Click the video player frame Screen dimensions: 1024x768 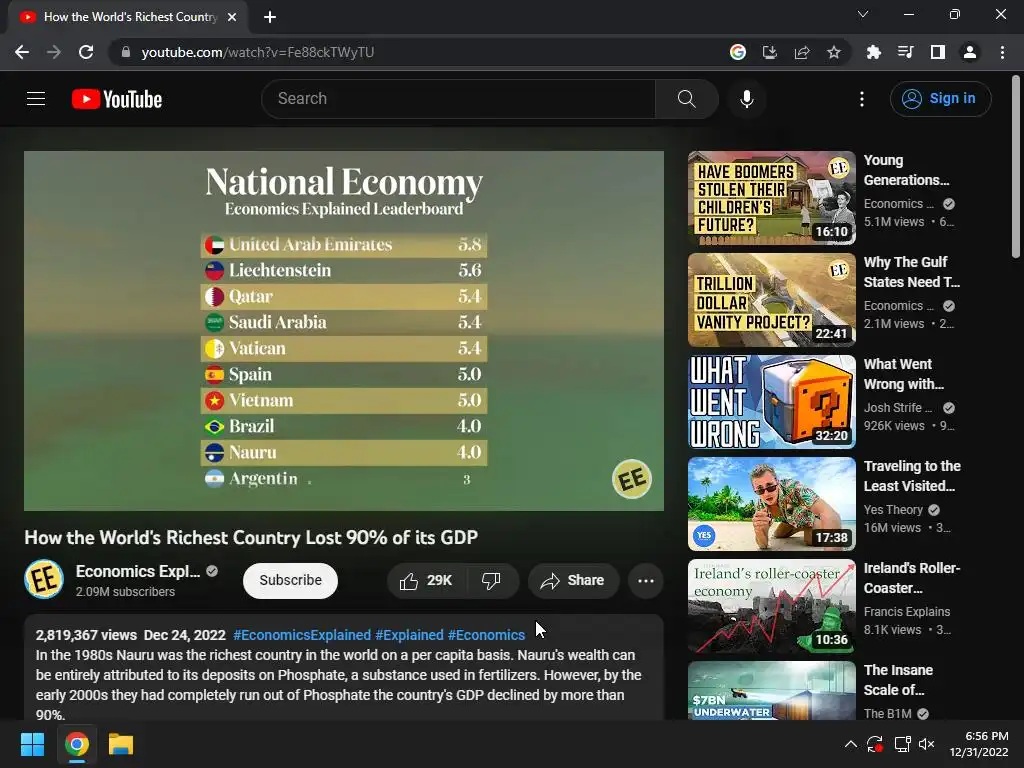(344, 331)
